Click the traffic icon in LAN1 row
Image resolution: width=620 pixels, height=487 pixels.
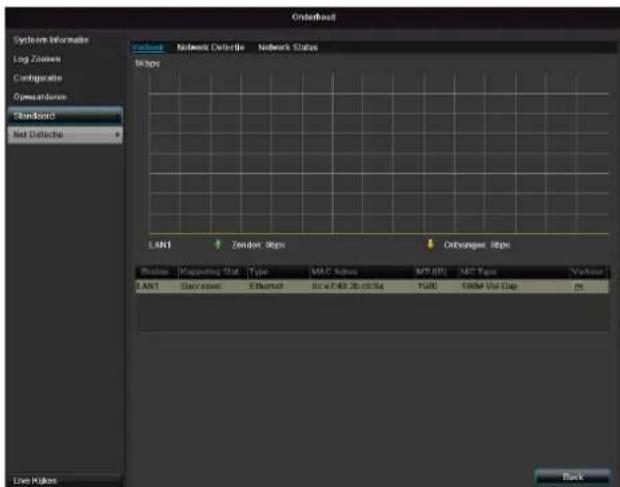coord(578,287)
